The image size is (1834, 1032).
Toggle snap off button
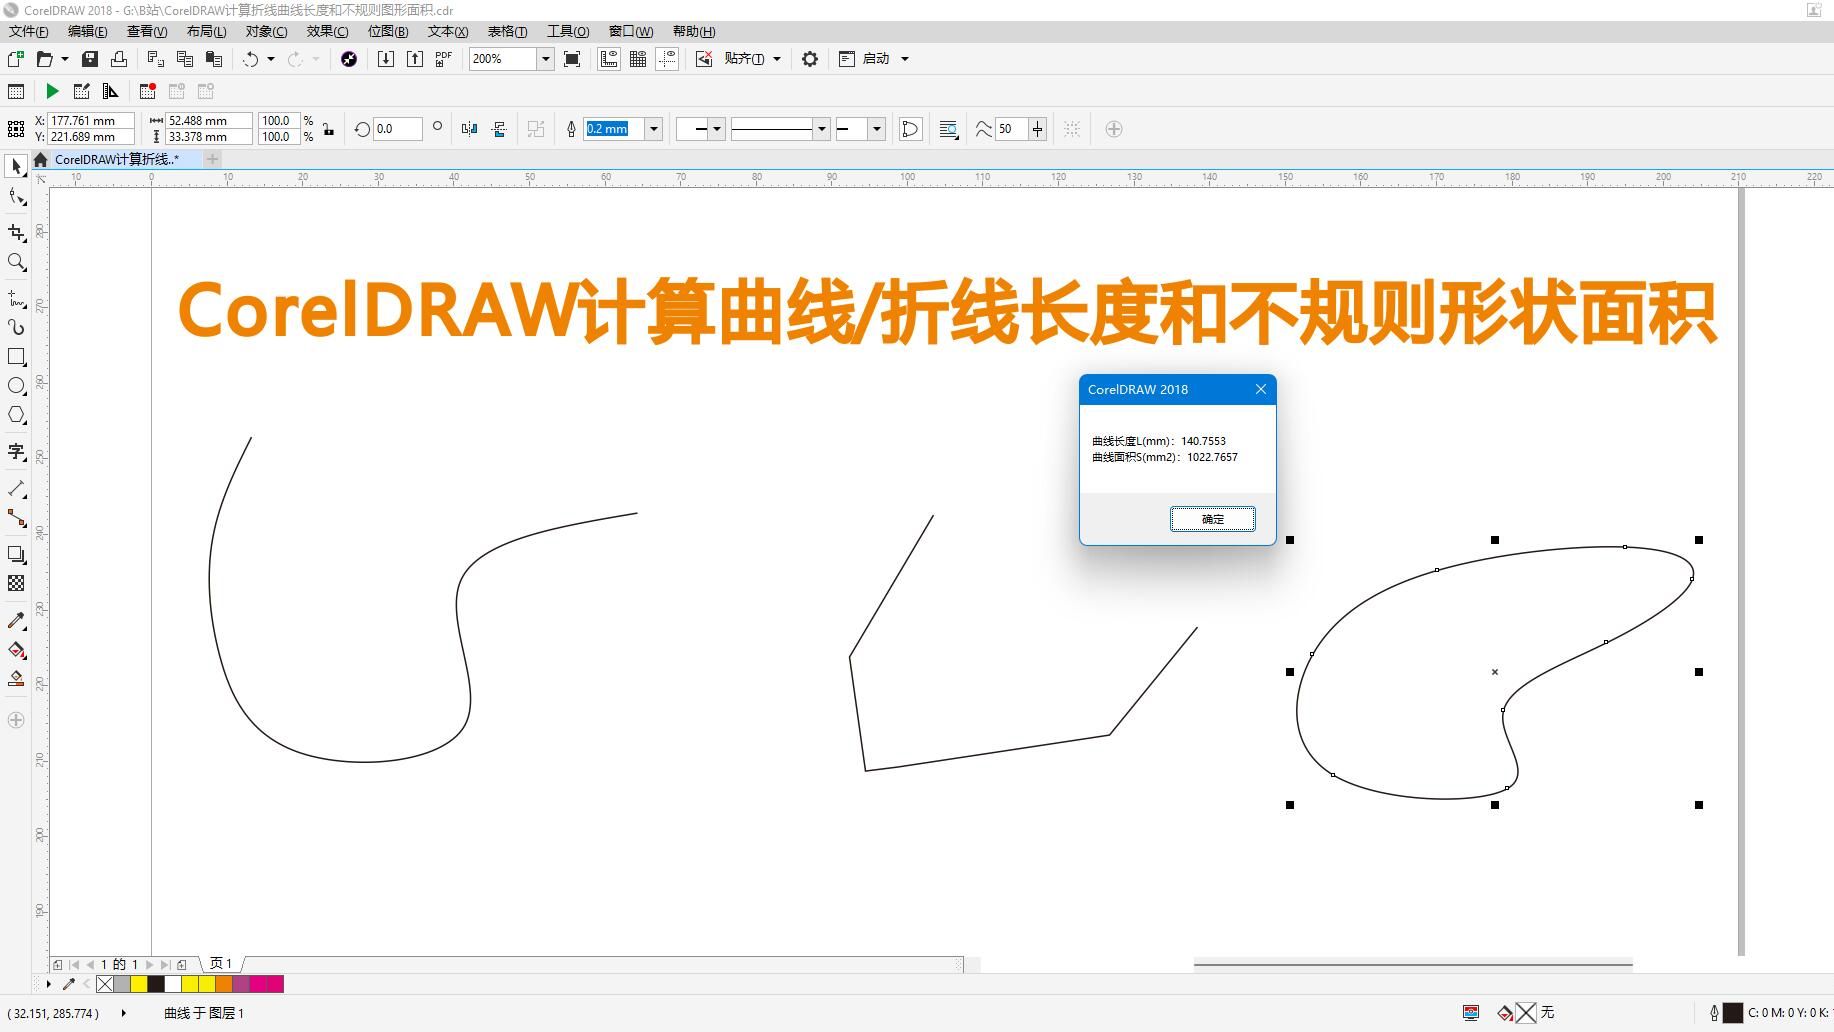coord(704,59)
